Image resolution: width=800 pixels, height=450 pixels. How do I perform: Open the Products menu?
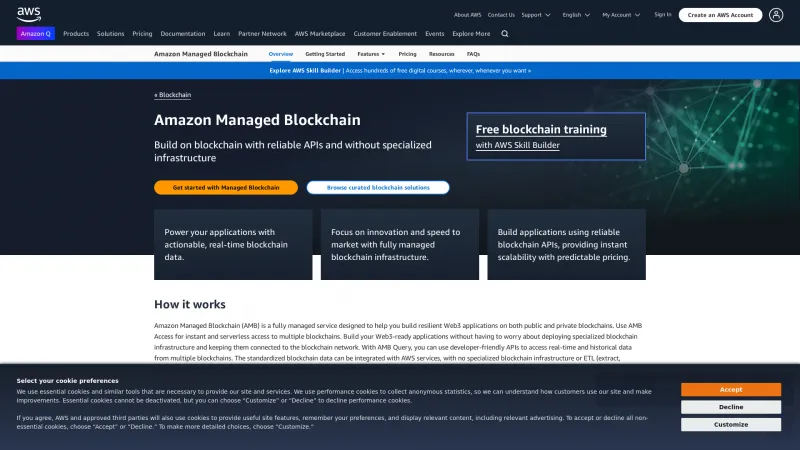pos(76,34)
